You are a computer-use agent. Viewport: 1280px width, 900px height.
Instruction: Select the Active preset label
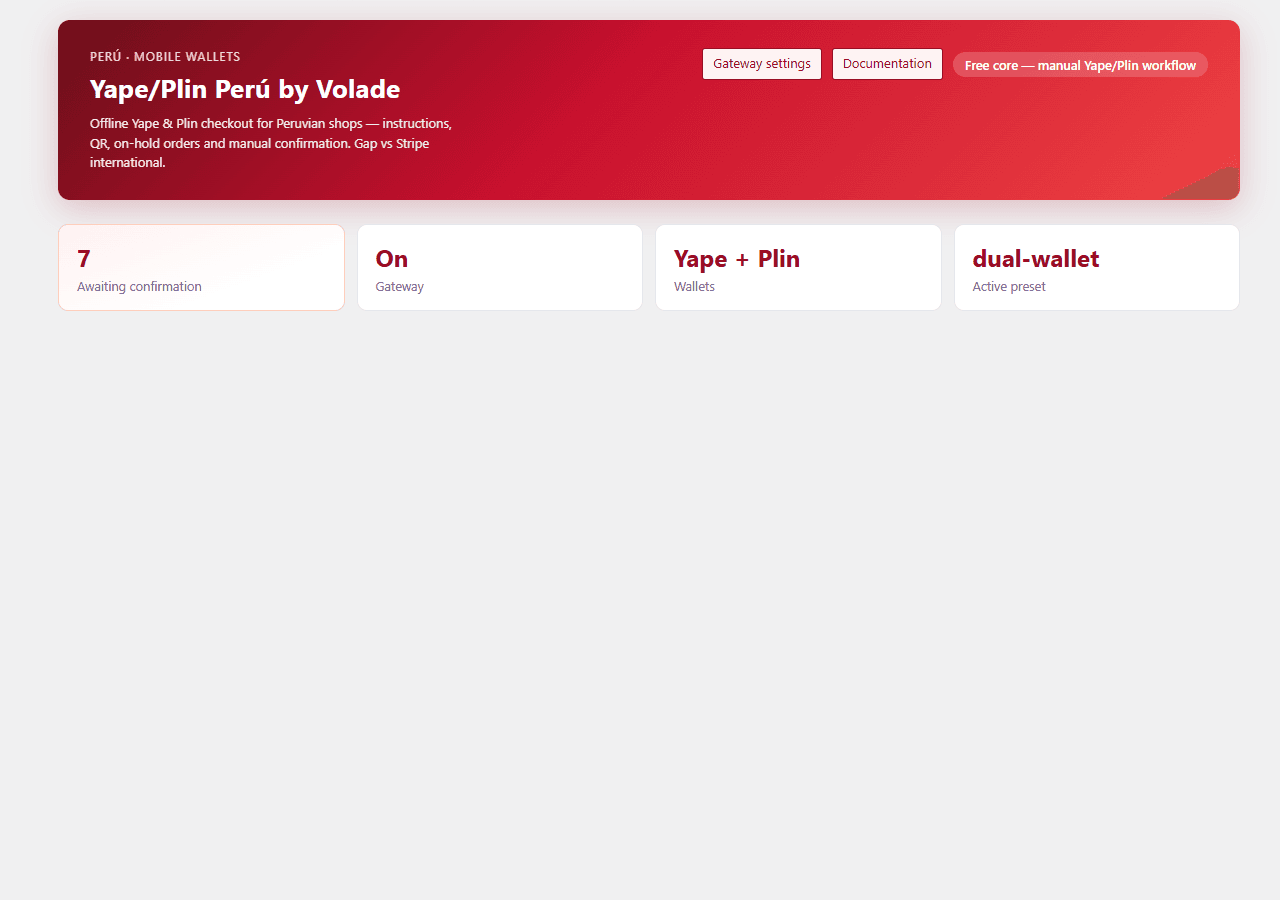coord(1009,286)
